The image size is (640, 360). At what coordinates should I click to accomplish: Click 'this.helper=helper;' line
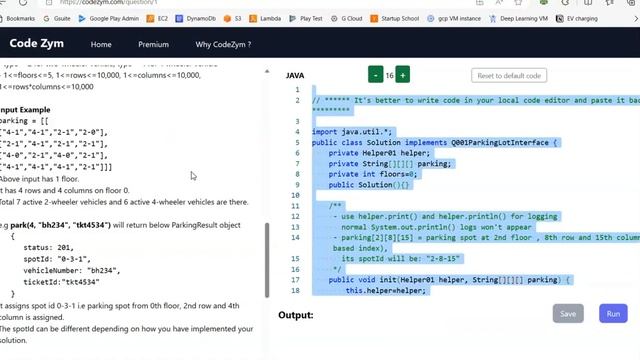pyautogui.click(x=385, y=291)
